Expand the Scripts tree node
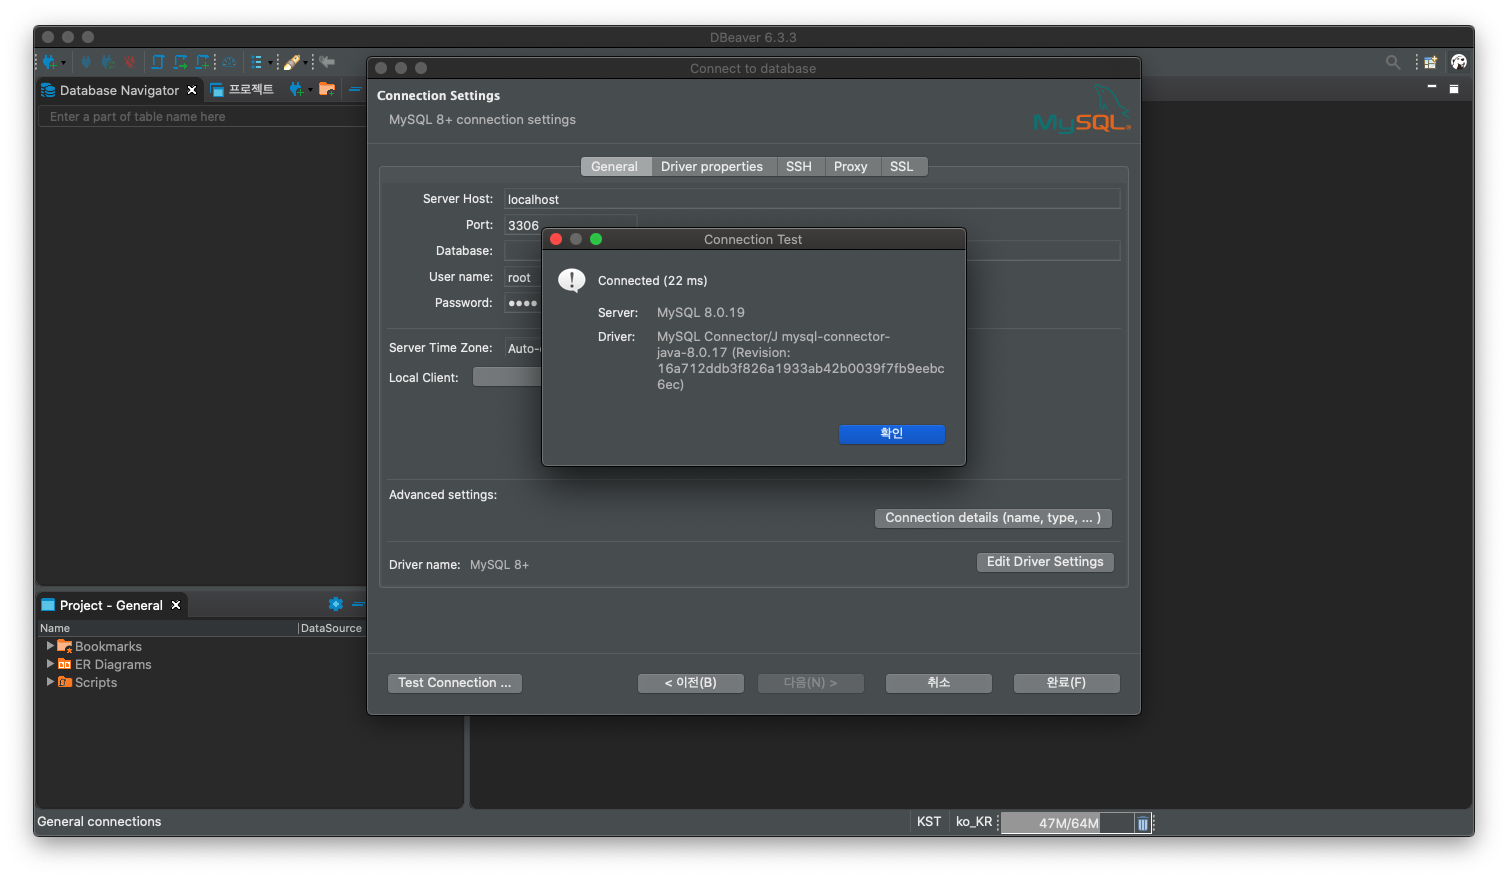The image size is (1508, 878). pos(50,682)
